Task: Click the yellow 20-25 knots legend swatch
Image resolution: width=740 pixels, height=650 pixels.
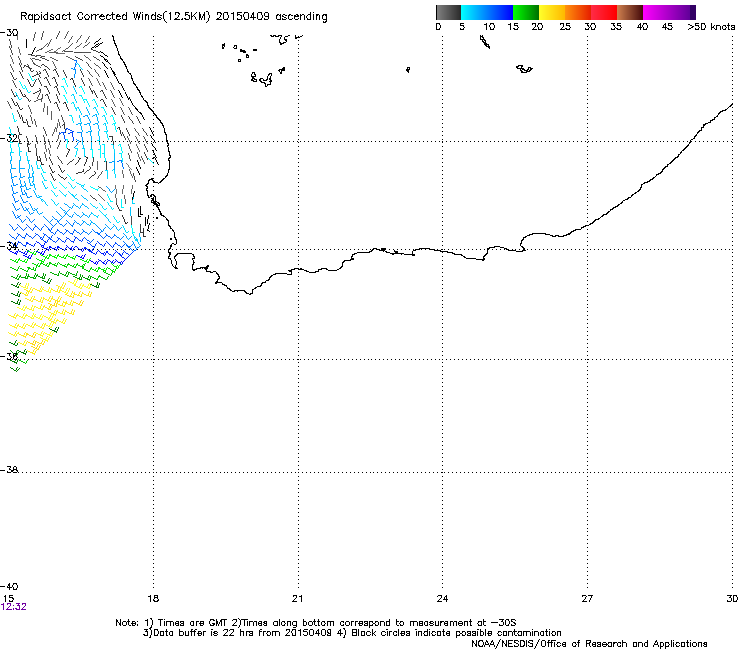Action: (x=552, y=12)
